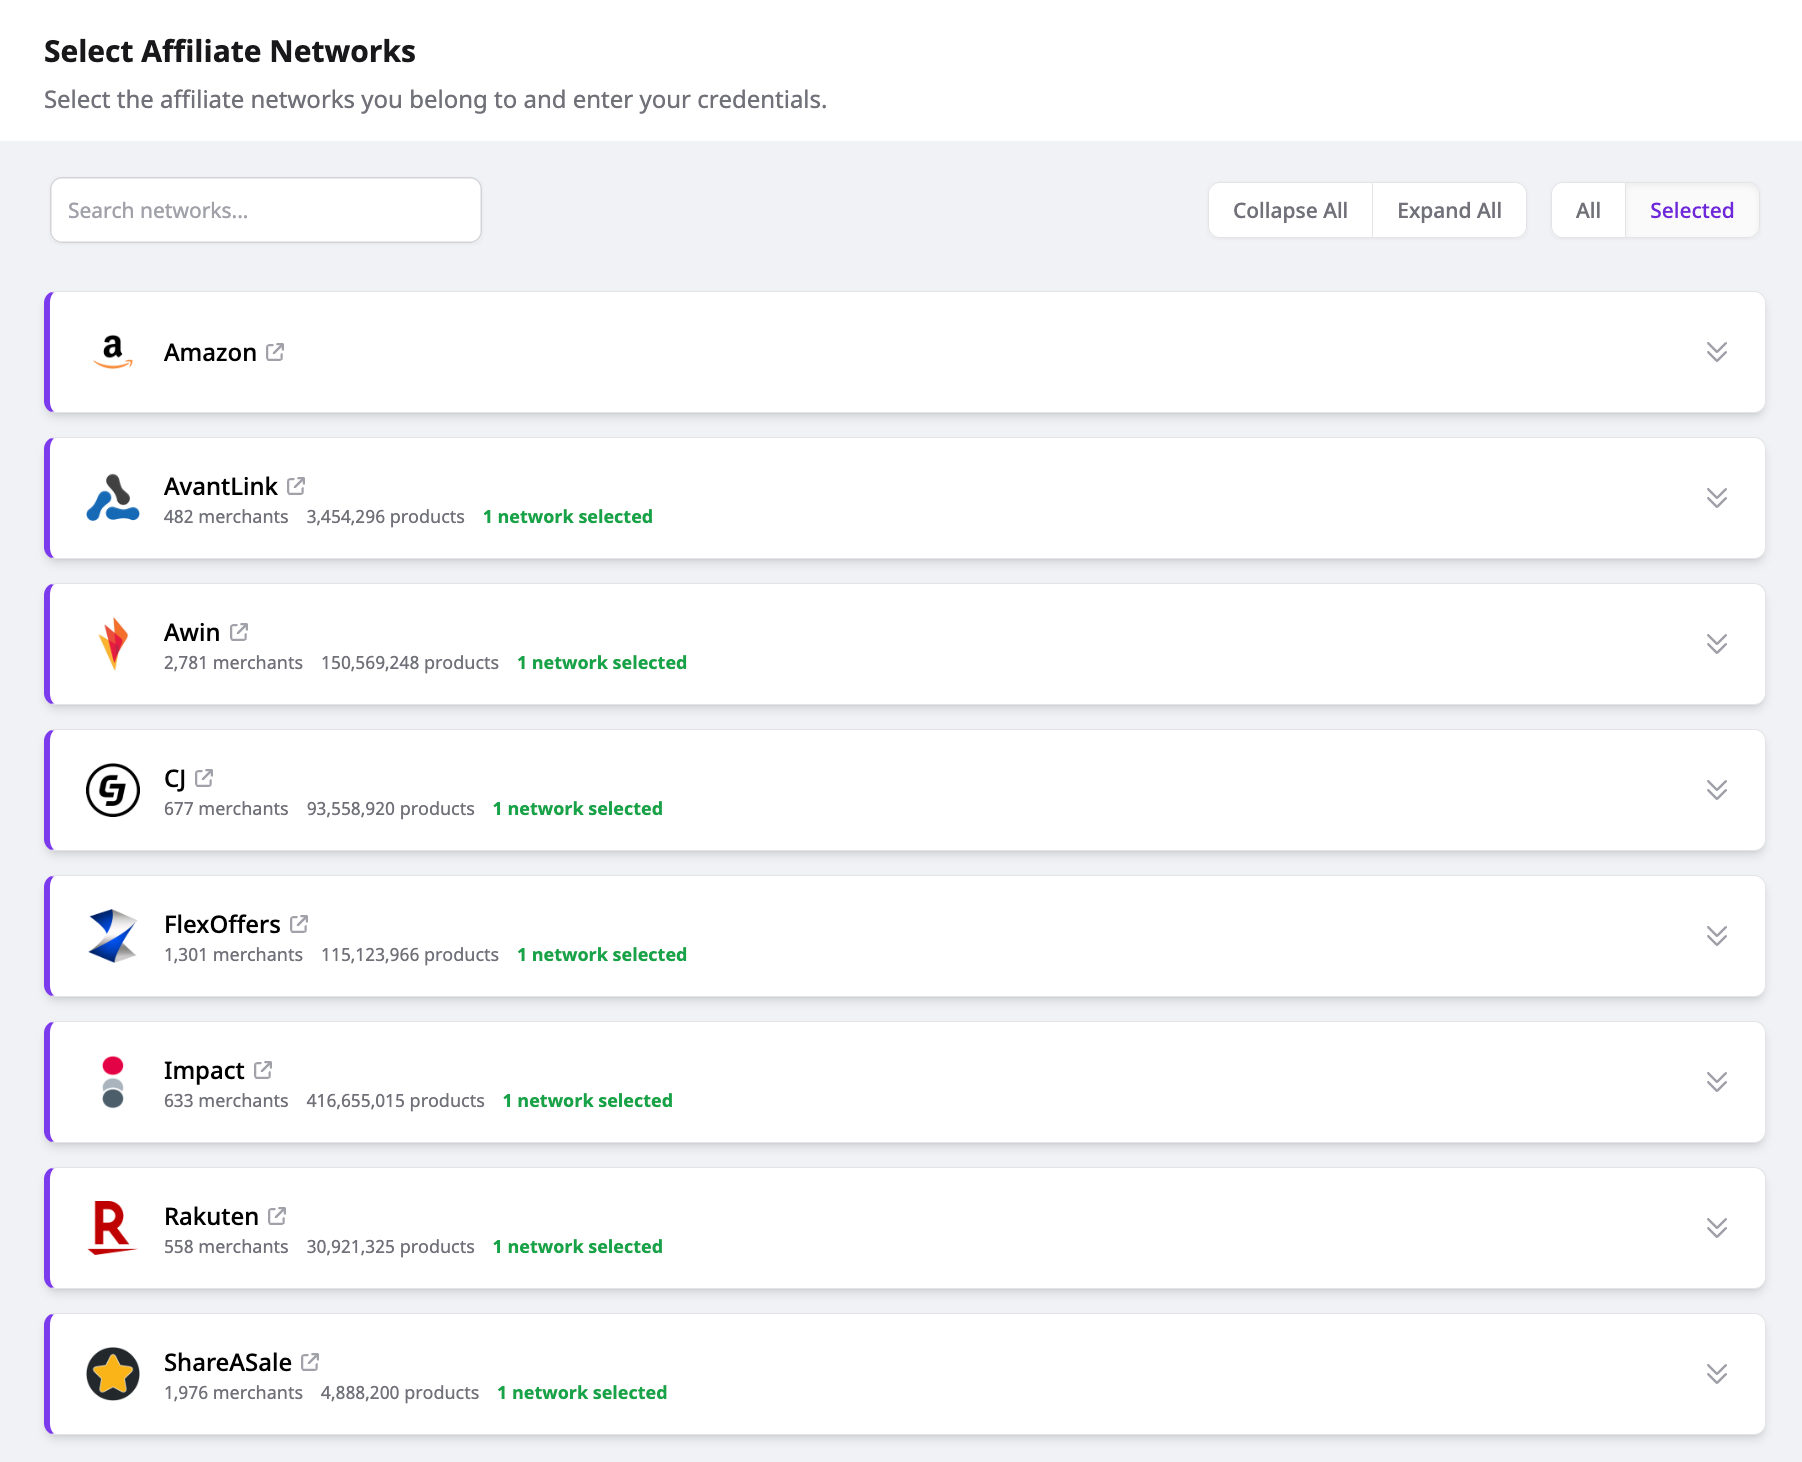Click AvantLink's '1 network selected' status

pos(568,517)
